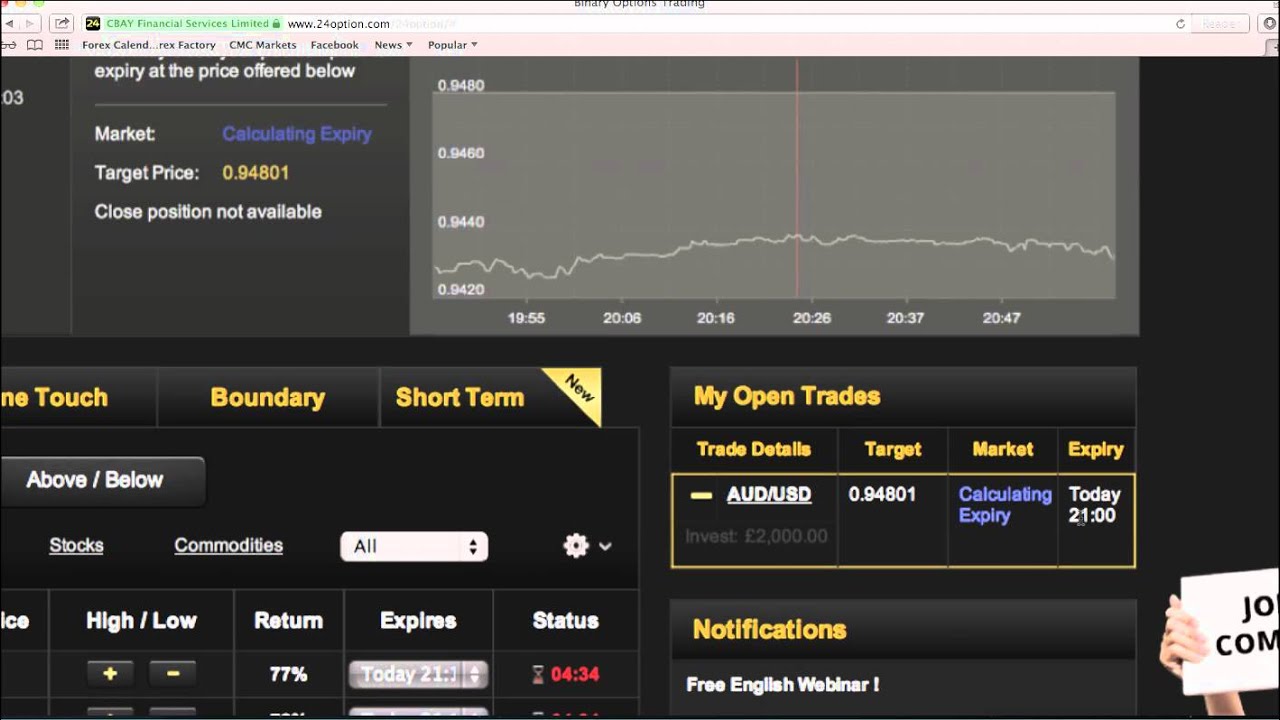Expand the Popular bookmarks folder

pyautogui.click(x=452, y=45)
